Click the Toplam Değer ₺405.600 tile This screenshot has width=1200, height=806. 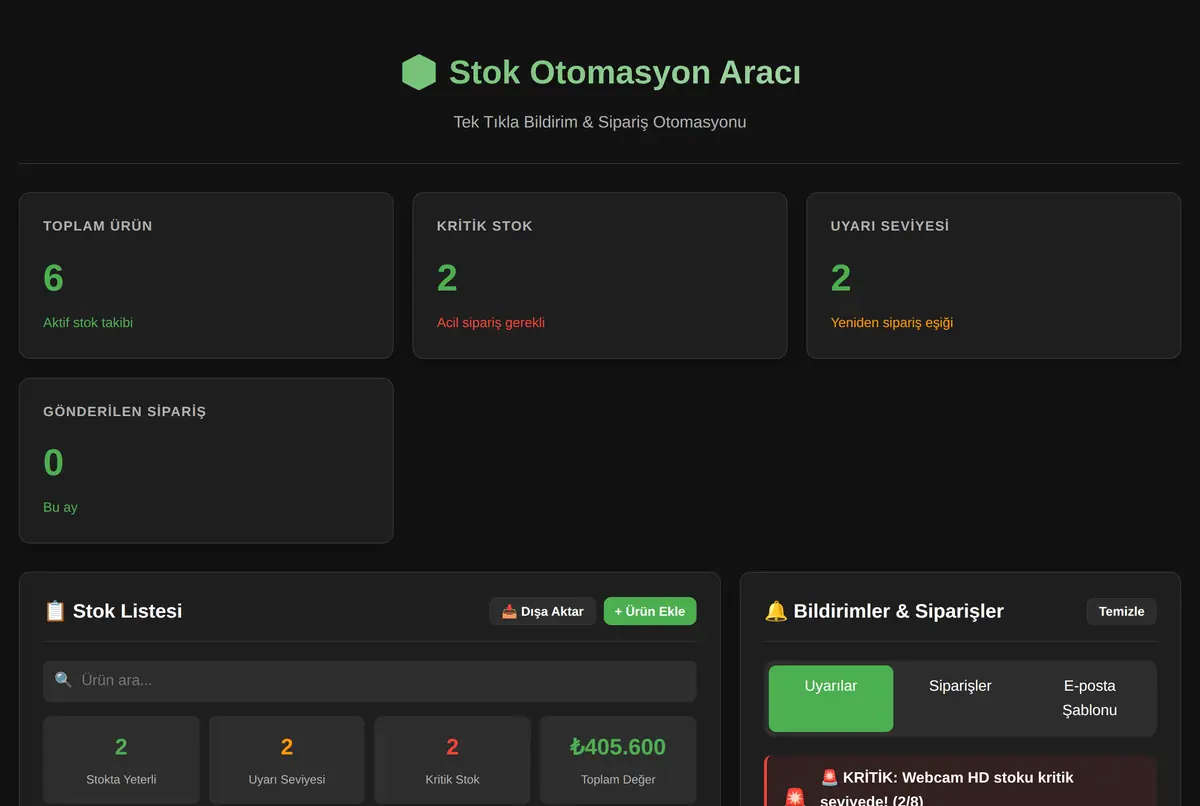[x=618, y=761]
